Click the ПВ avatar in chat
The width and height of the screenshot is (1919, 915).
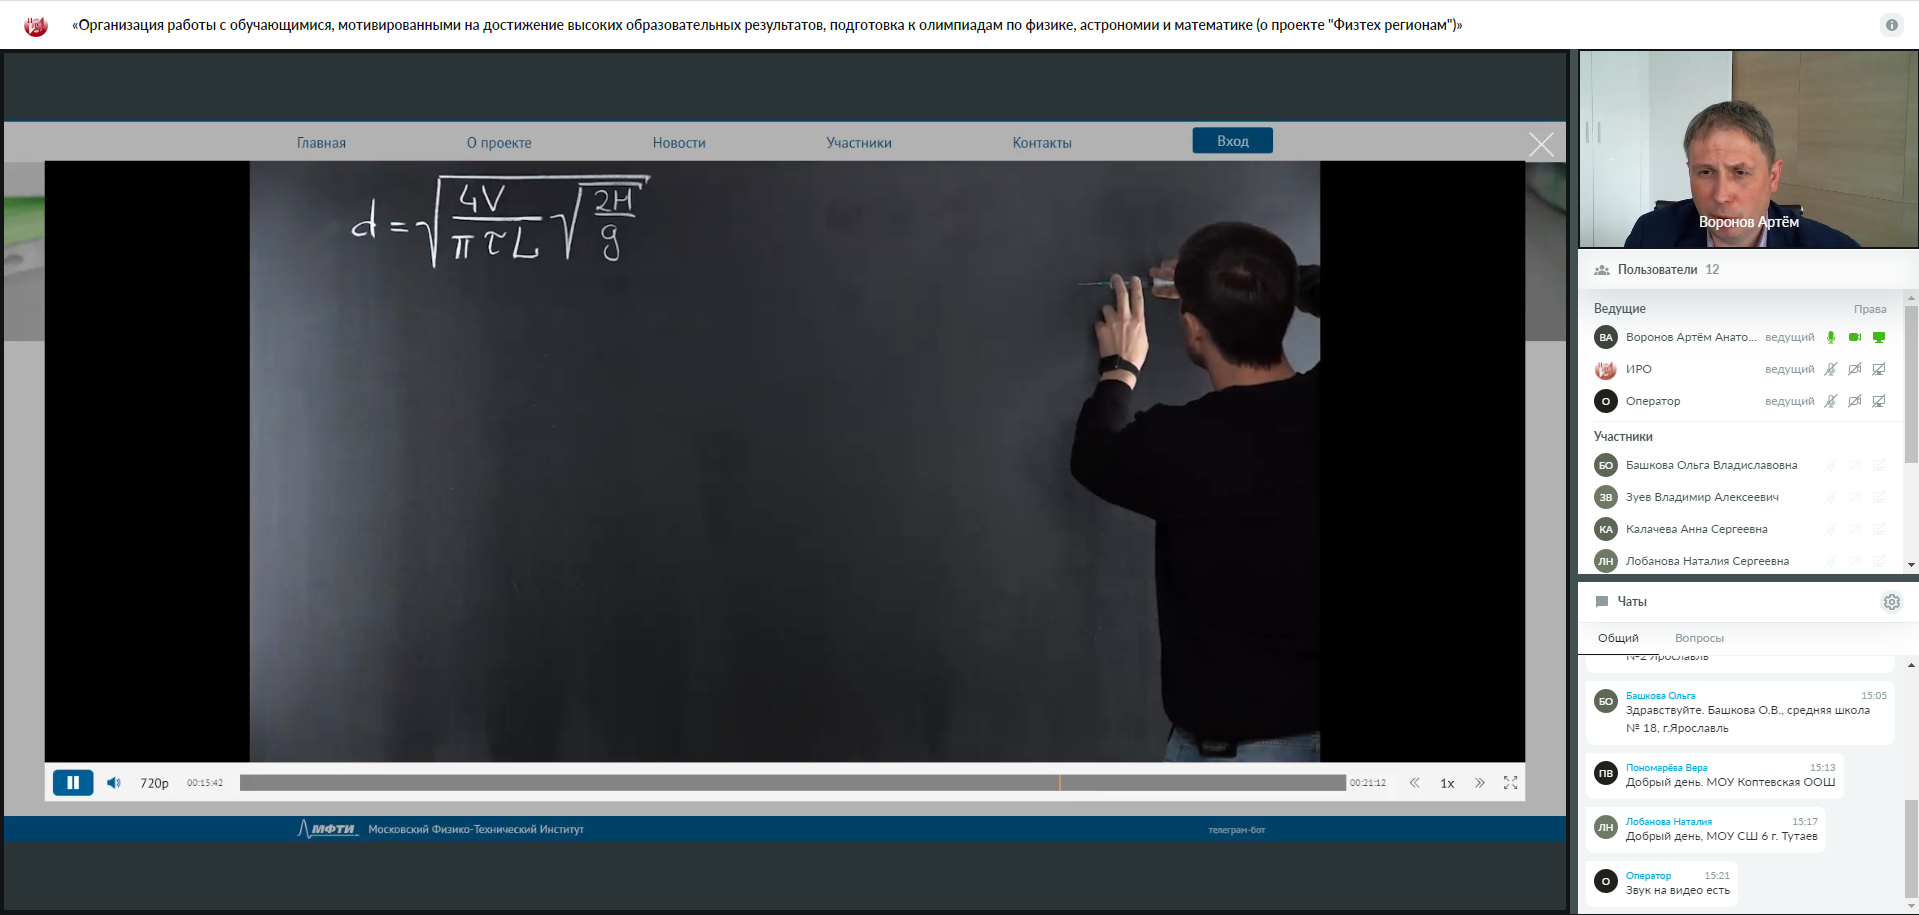pyautogui.click(x=1606, y=773)
